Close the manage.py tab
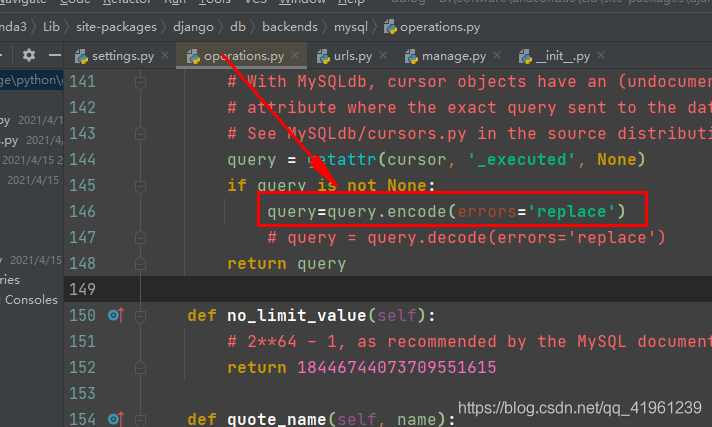 click(x=497, y=55)
